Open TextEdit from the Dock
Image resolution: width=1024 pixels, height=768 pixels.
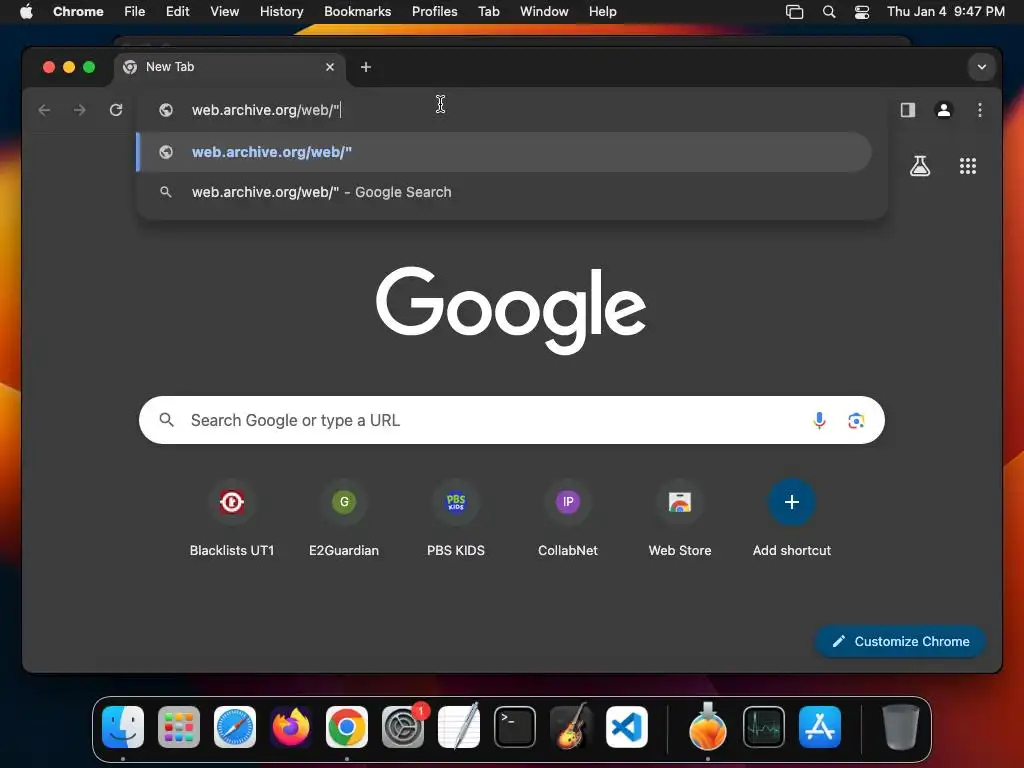[459, 727]
